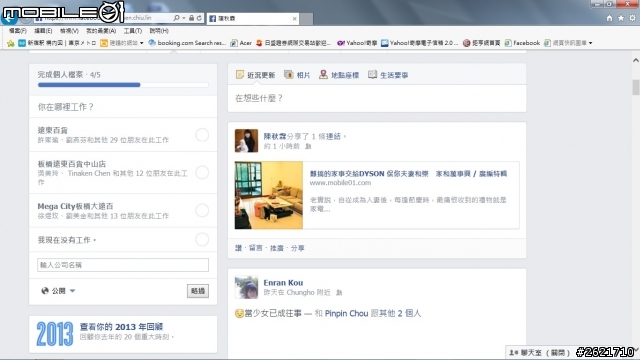The width and height of the screenshot is (640, 360).
Task: Expand the 網頁快訊圖庫 dropdown arrow
Action: 590,43
